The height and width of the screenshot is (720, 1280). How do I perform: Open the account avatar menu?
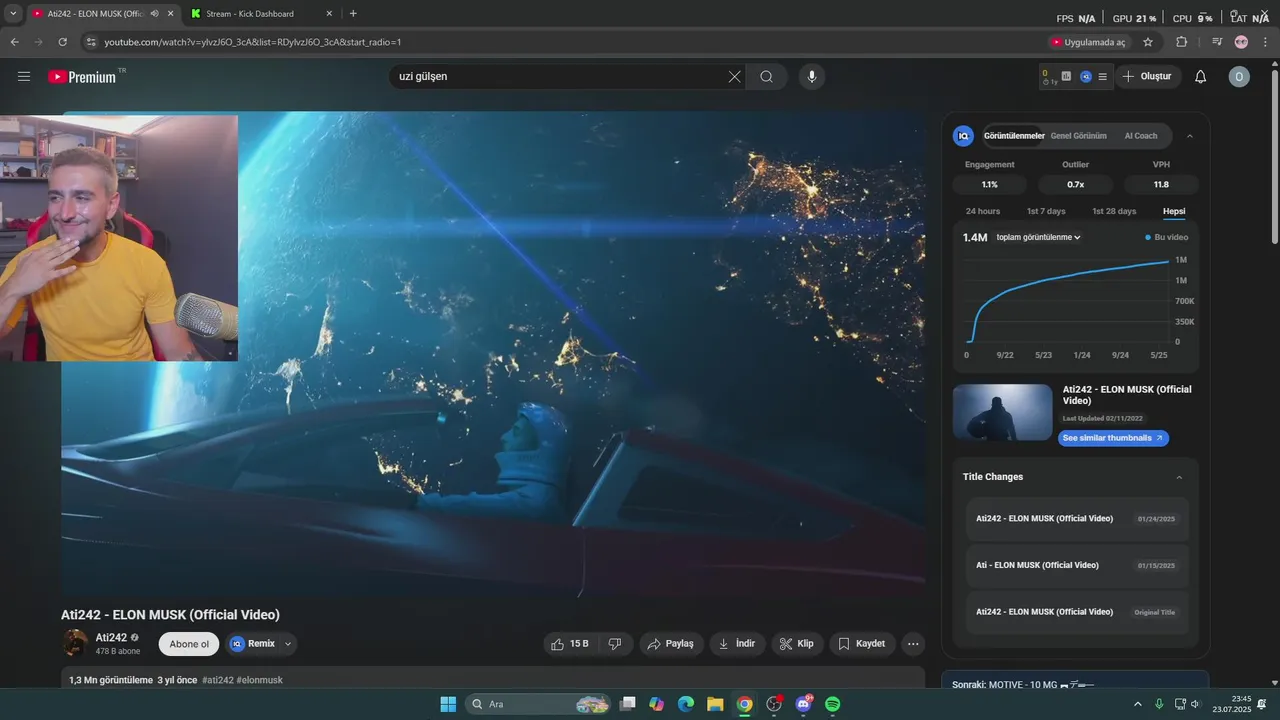pyautogui.click(x=1239, y=76)
